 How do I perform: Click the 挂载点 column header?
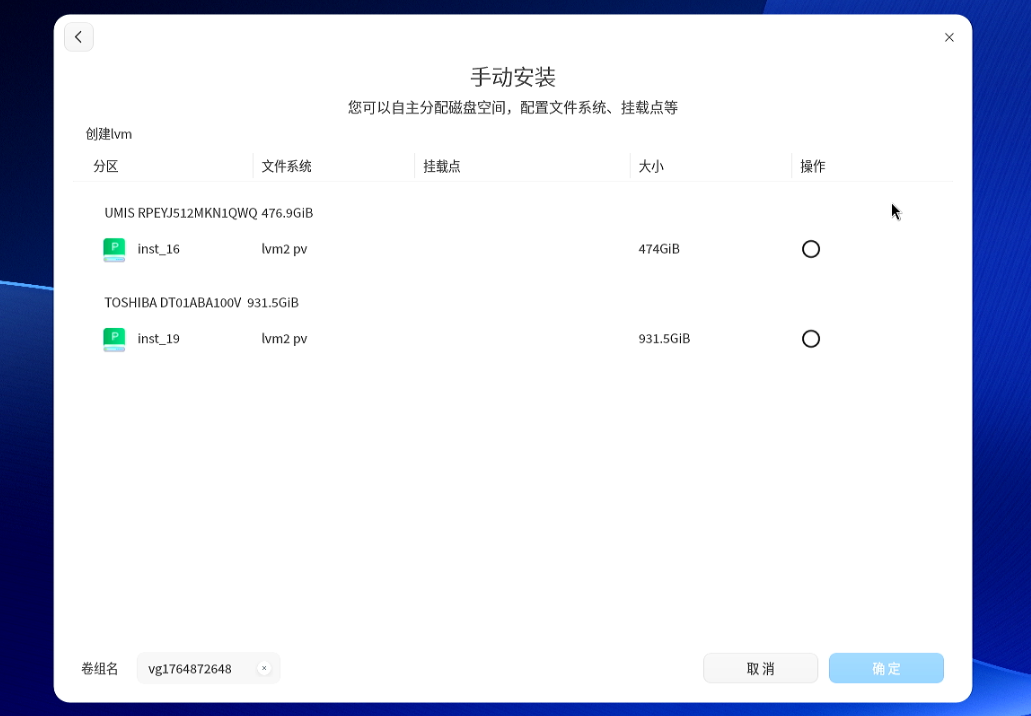pos(442,166)
